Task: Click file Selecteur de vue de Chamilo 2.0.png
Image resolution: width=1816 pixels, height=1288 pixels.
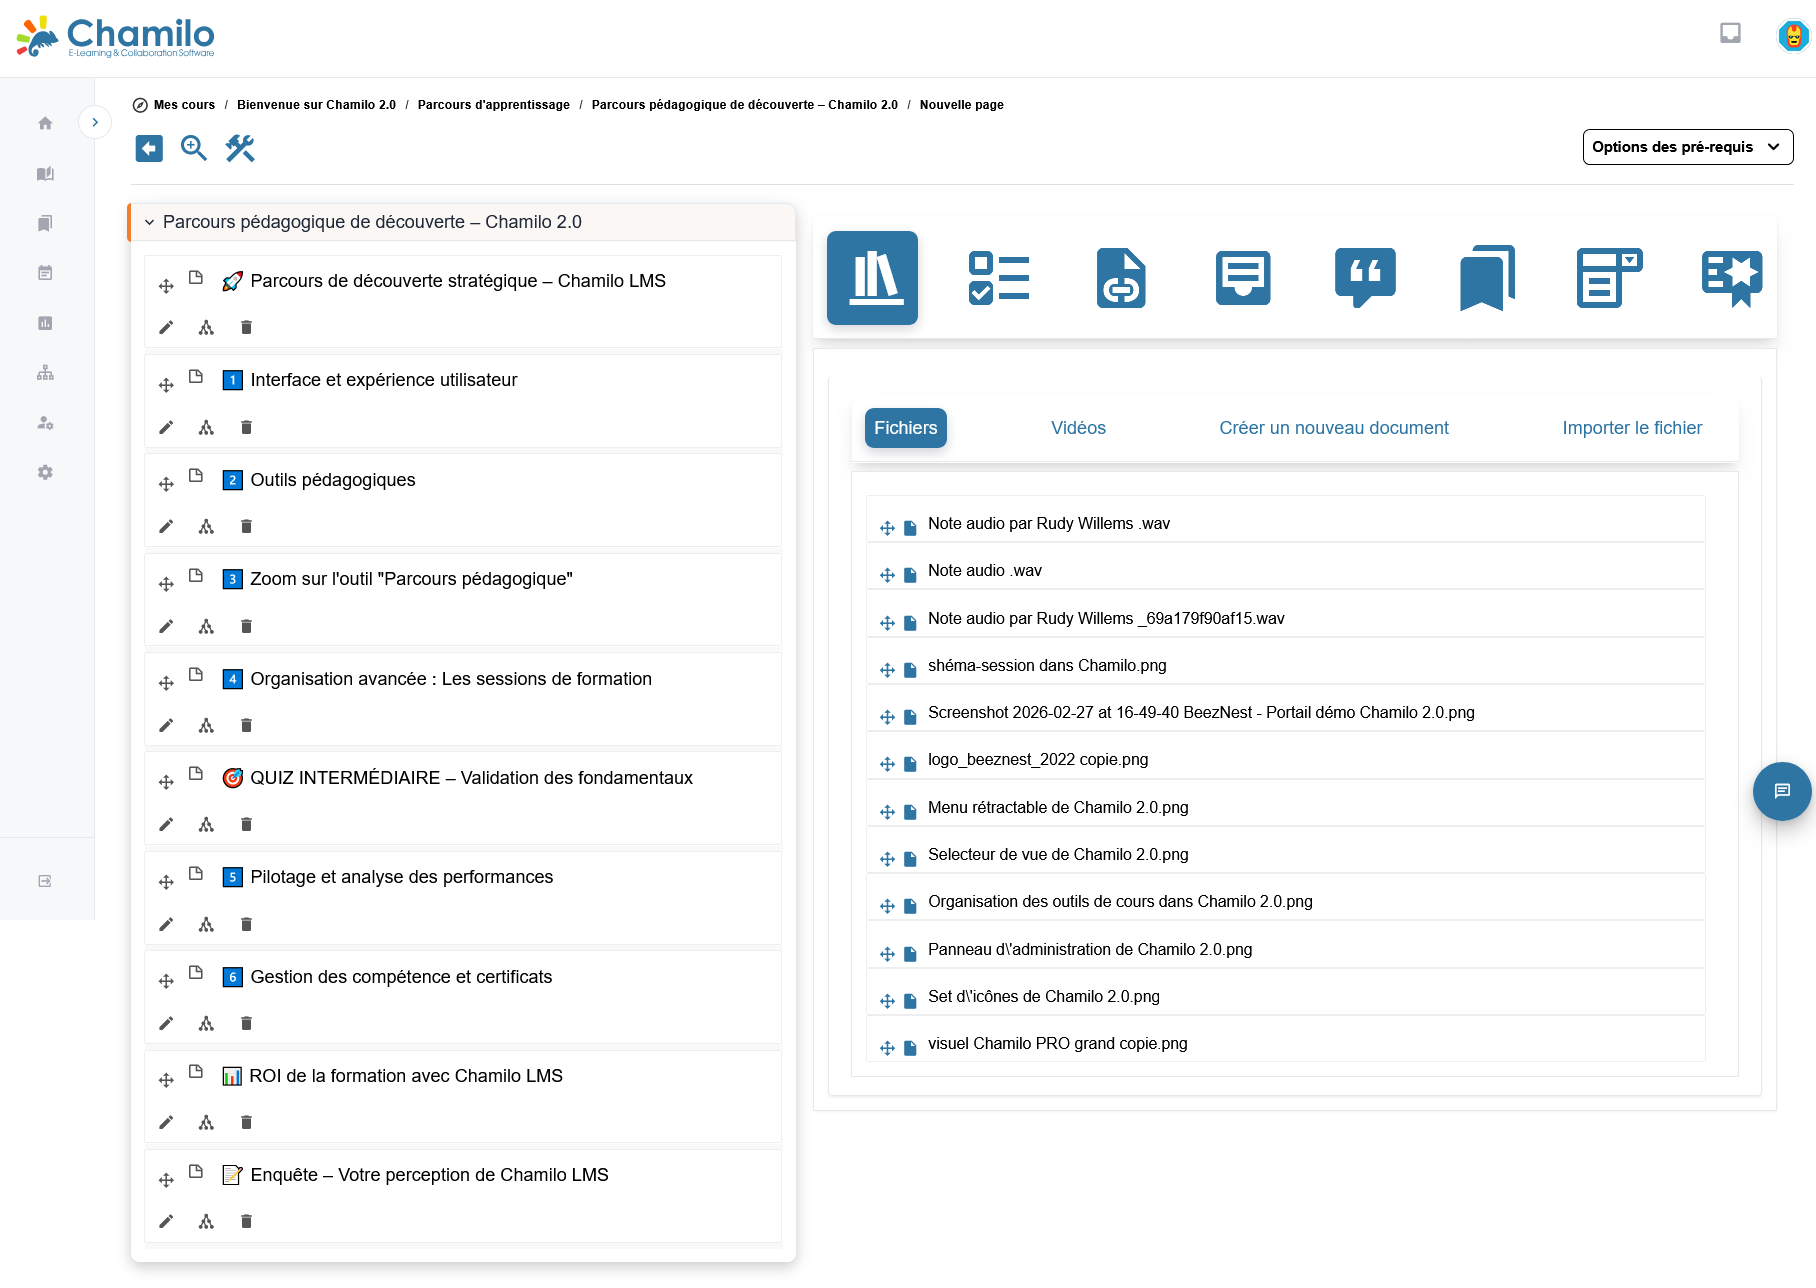Action: coord(1058,854)
